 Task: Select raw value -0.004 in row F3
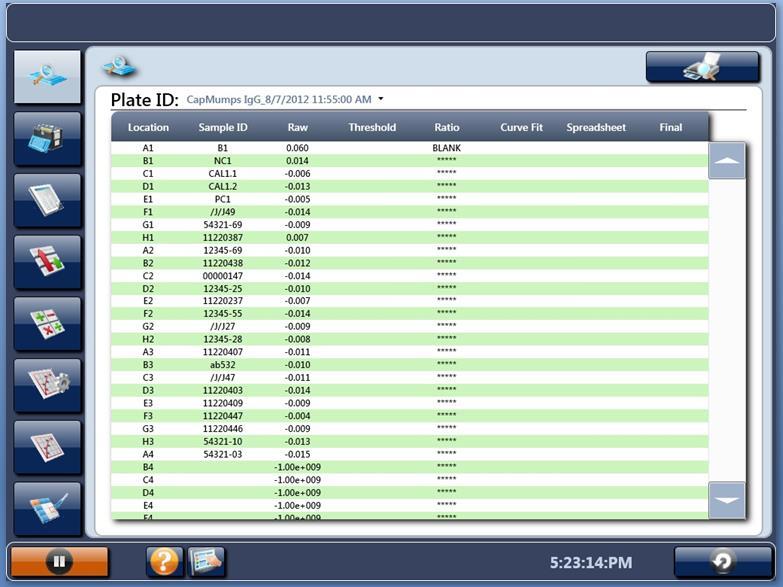[298, 416]
